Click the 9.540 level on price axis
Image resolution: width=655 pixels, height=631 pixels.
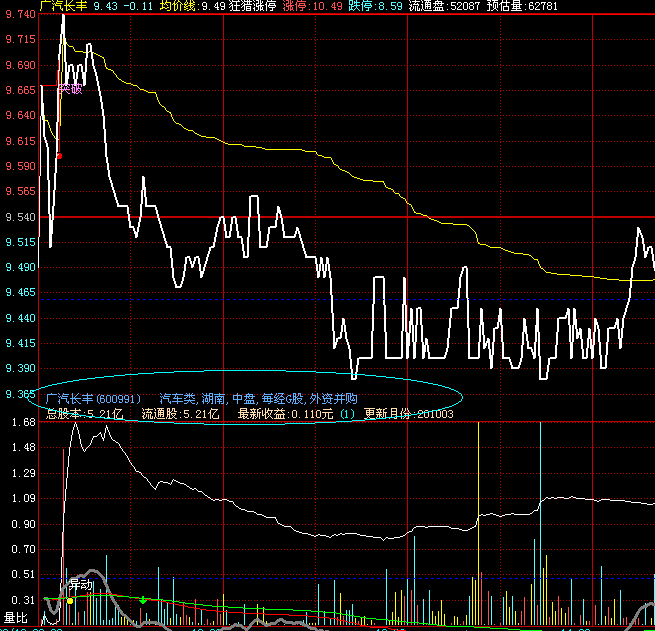tap(20, 217)
